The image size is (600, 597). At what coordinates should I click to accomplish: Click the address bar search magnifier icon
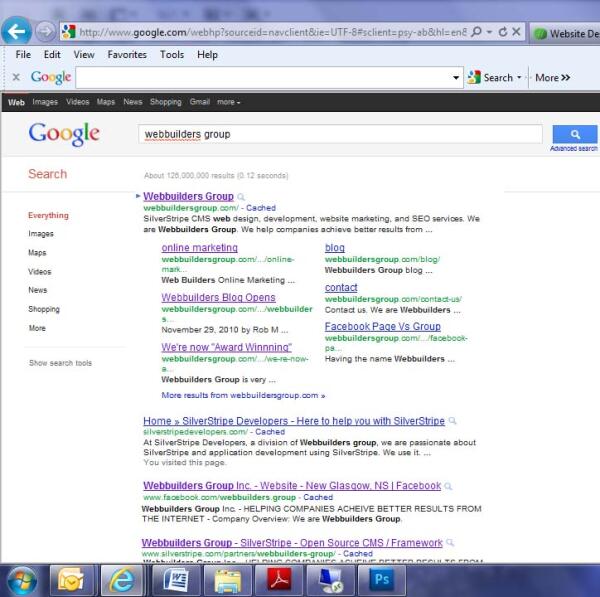pos(476,32)
